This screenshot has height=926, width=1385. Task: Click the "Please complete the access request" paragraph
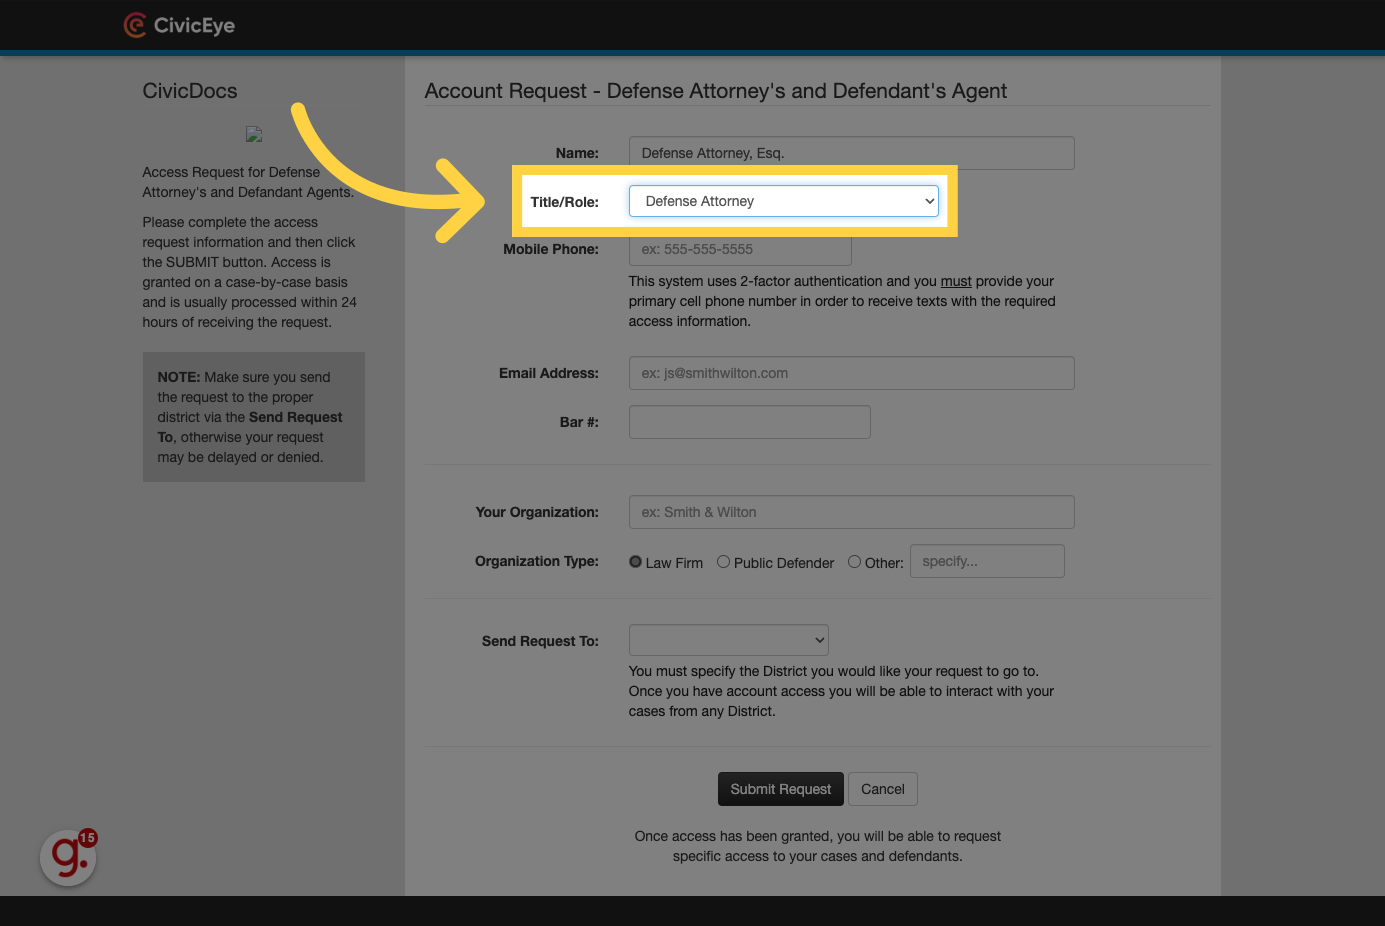pos(249,272)
